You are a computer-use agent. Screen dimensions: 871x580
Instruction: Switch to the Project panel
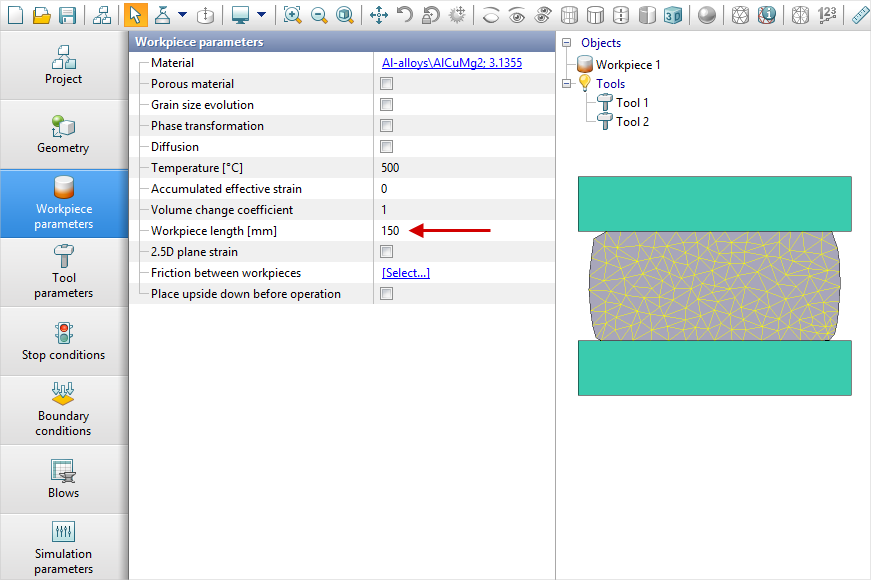[x=63, y=65]
